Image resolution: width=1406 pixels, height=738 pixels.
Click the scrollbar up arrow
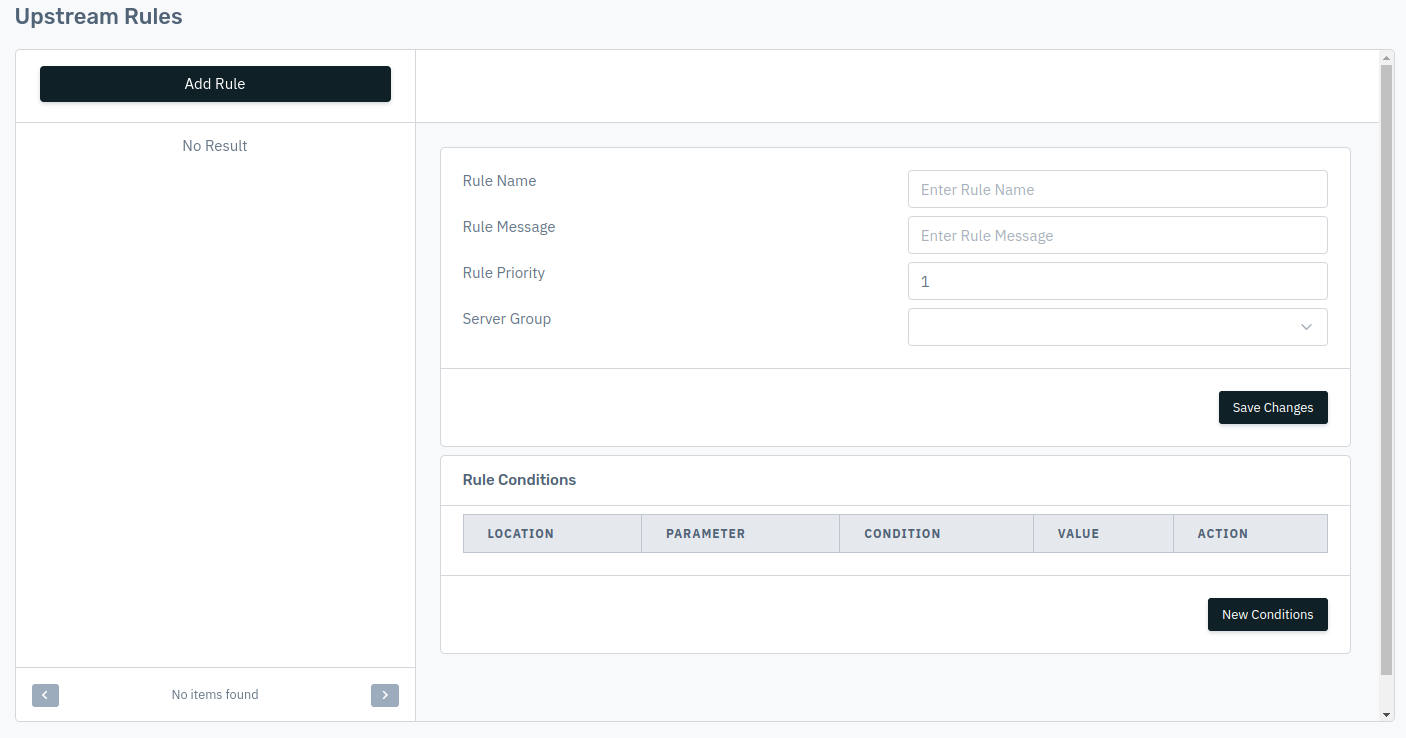(x=1386, y=57)
